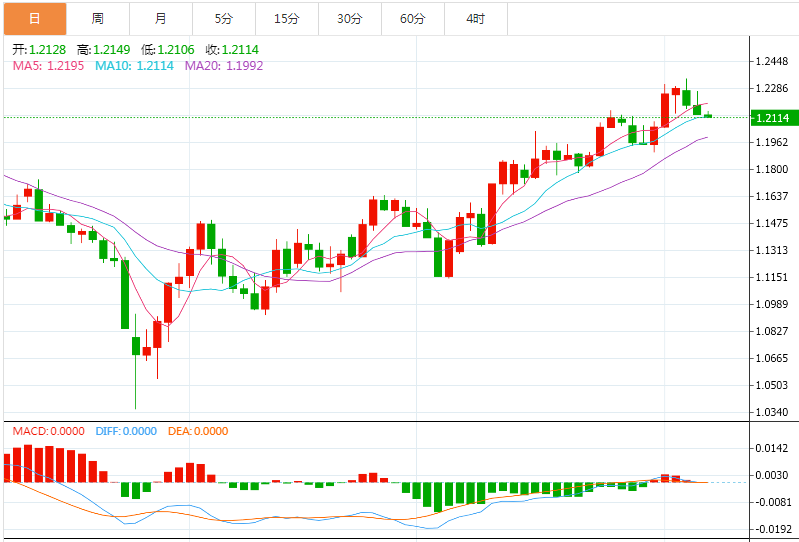Click the 1.1800 price axis label
The height and width of the screenshot is (542, 799).
773,169
